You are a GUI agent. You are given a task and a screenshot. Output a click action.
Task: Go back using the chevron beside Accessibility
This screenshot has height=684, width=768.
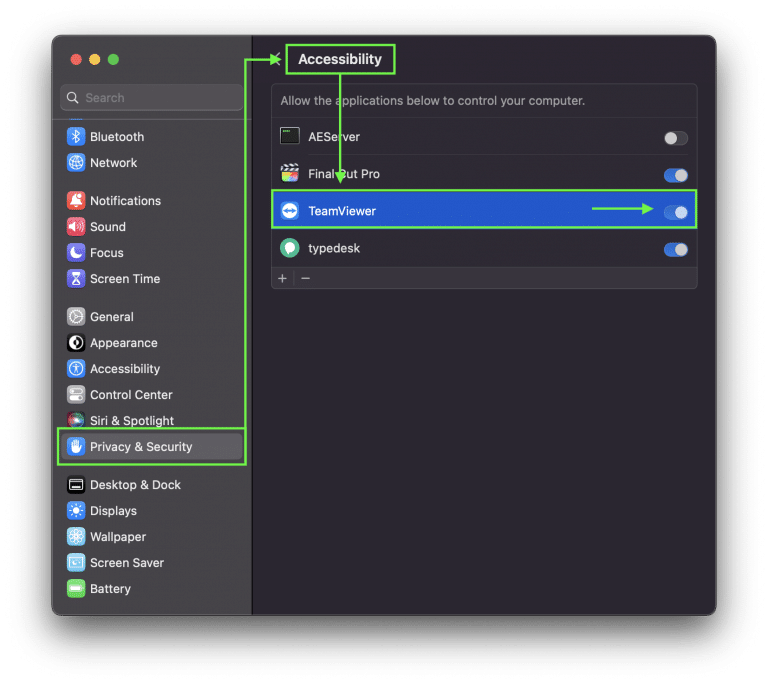coord(277,59)
